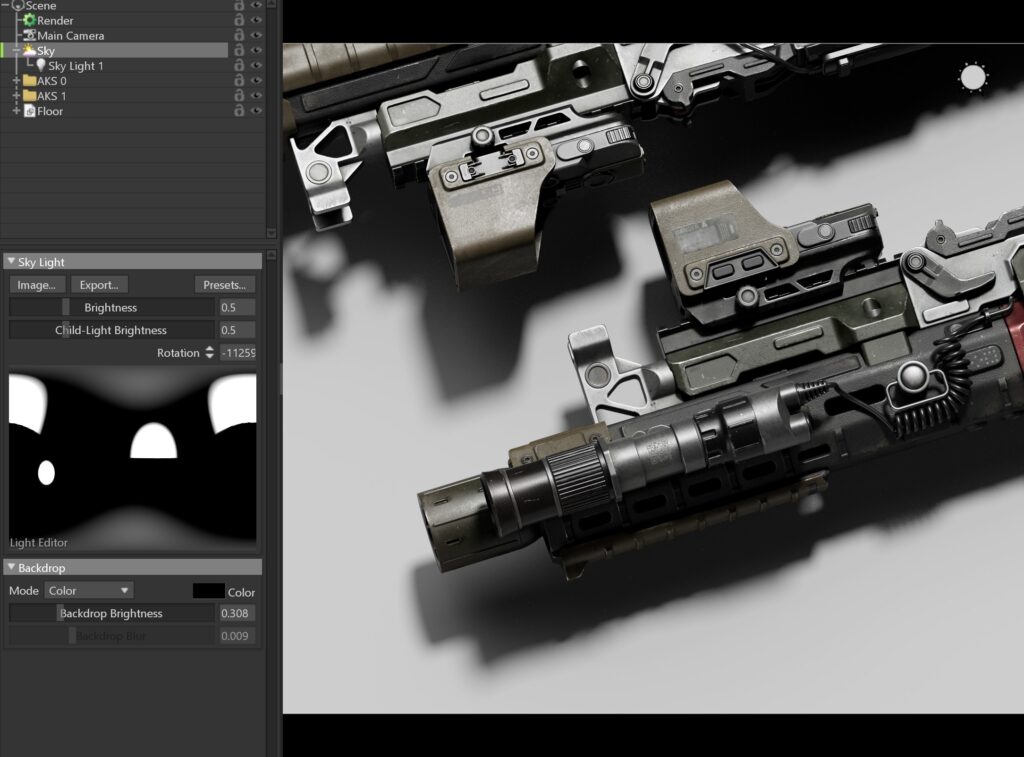Select the AKS 1 label

click(x=52, y=96)
